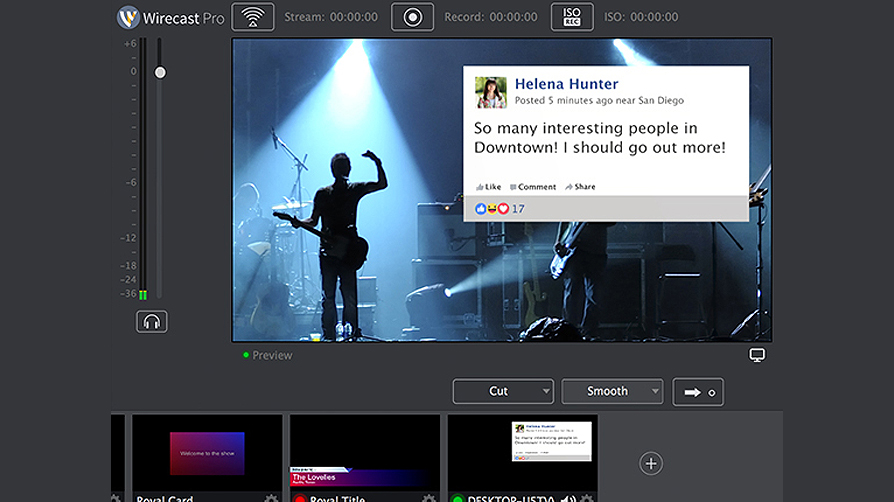This screenshot has height=502, width=894.
Task: Click the audio level meter
Action: coord(143,168)
